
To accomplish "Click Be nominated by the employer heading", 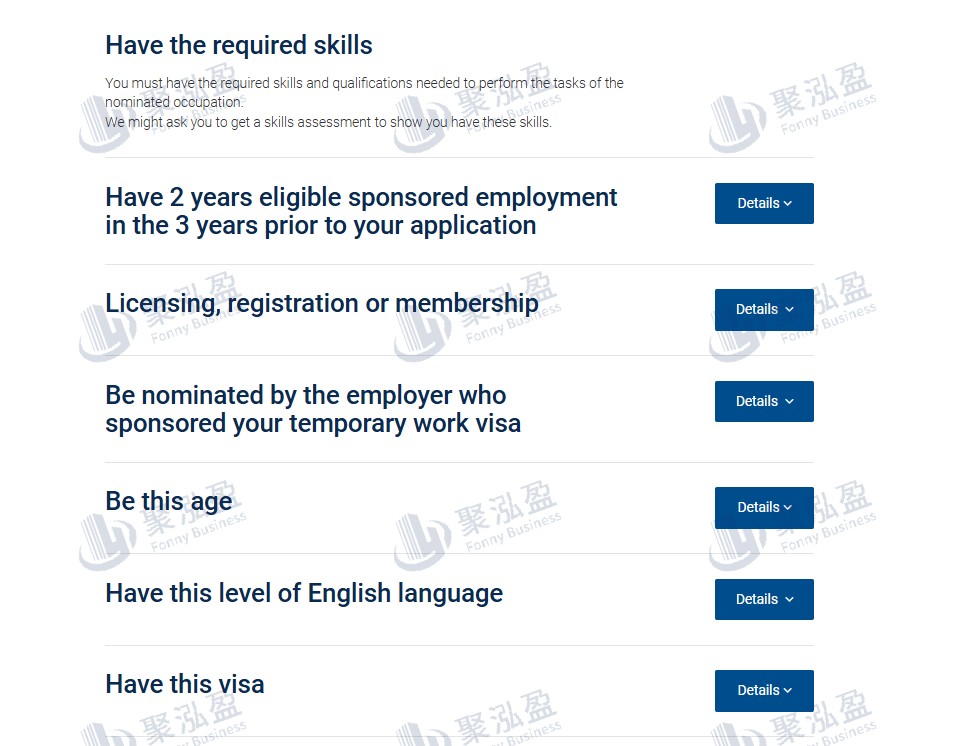I will coord(313,409).
